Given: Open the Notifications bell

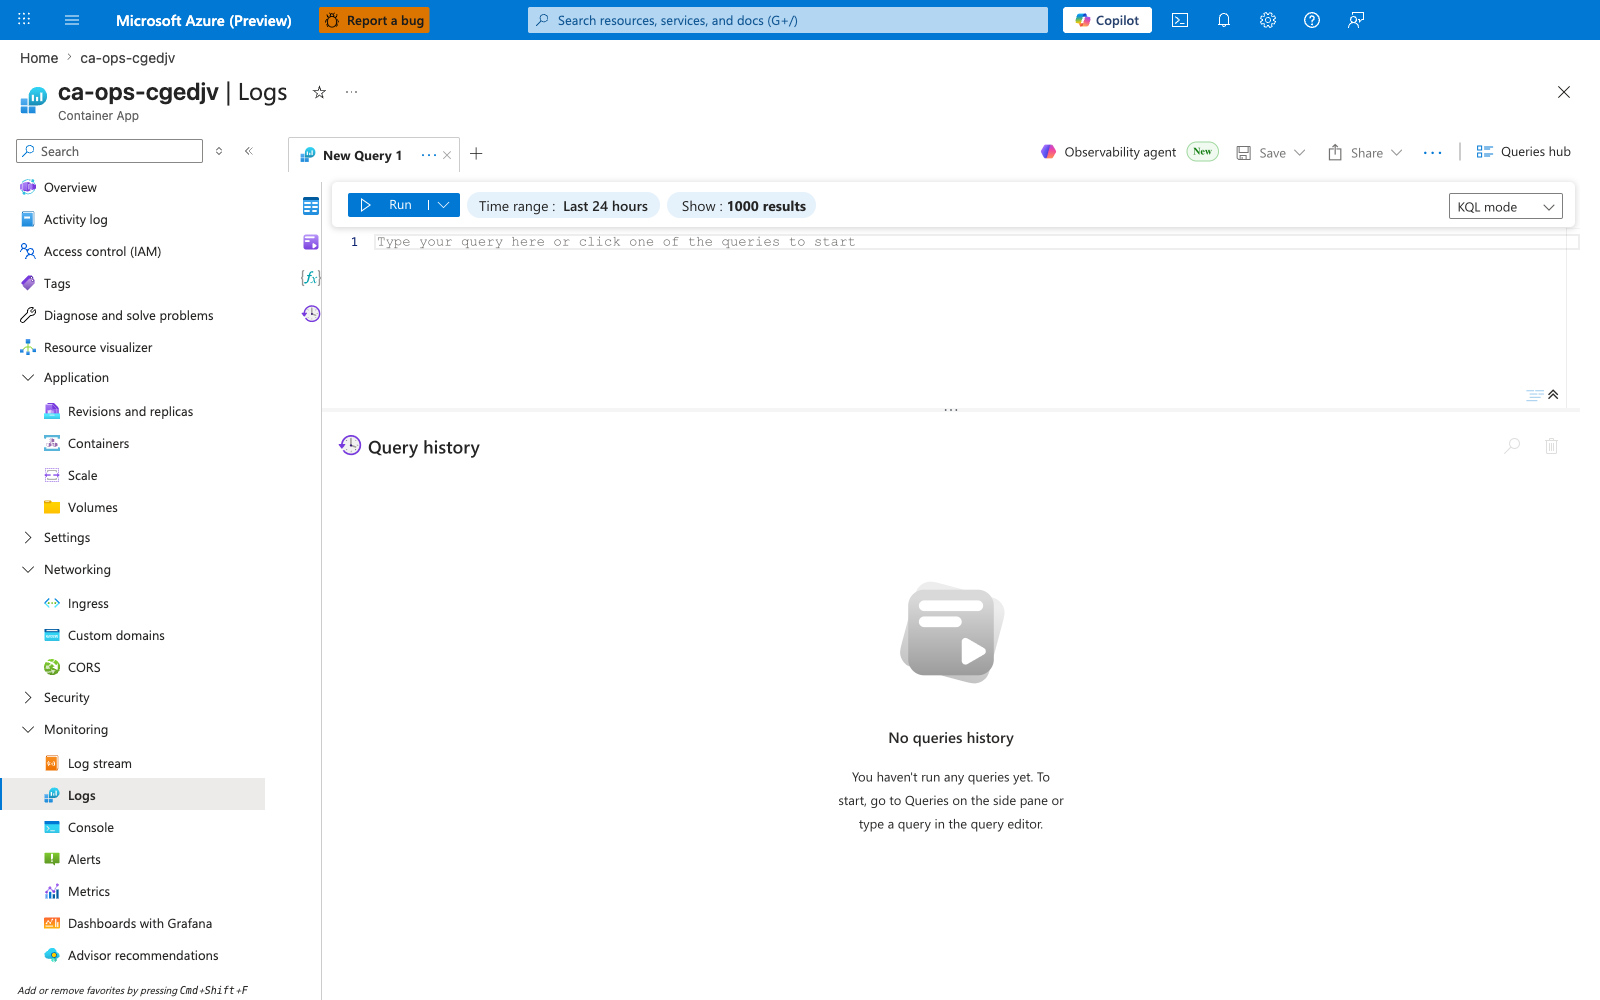Looking at the screenshot, I should pos(1224,20).
